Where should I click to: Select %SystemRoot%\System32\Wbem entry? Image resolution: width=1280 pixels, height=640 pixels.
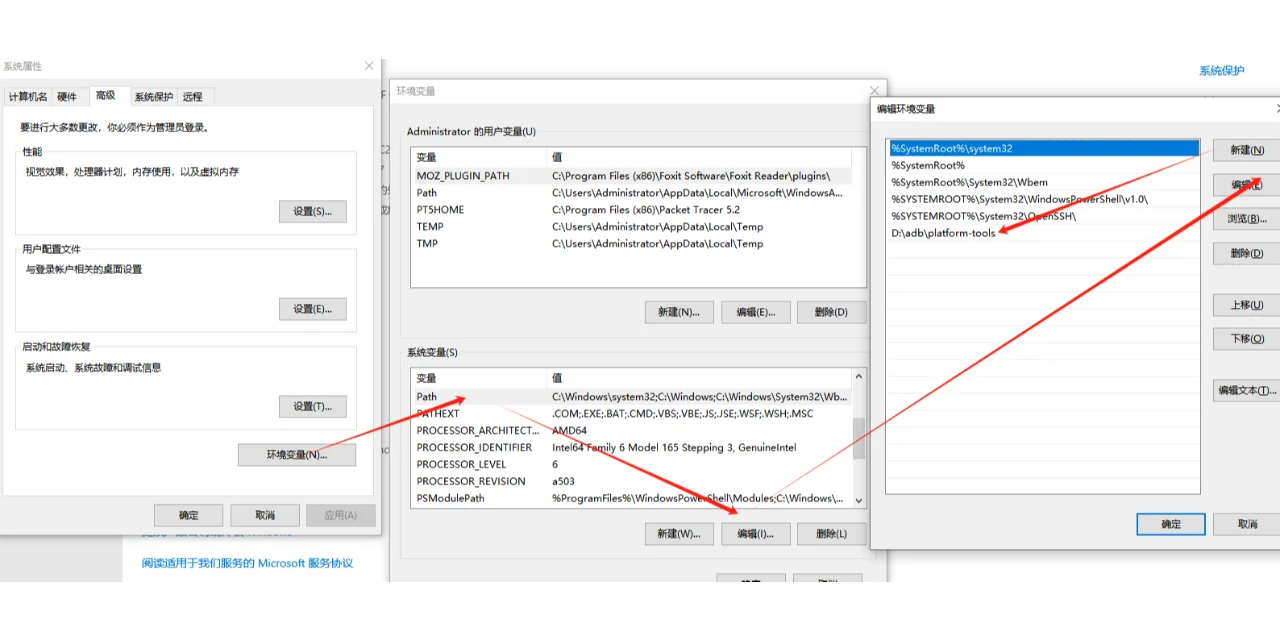[x=1043, y=183]
